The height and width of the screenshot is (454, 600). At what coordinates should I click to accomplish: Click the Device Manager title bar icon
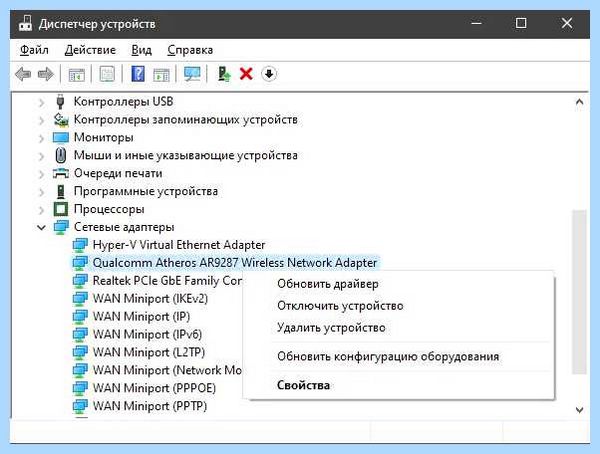click(25, 24)
